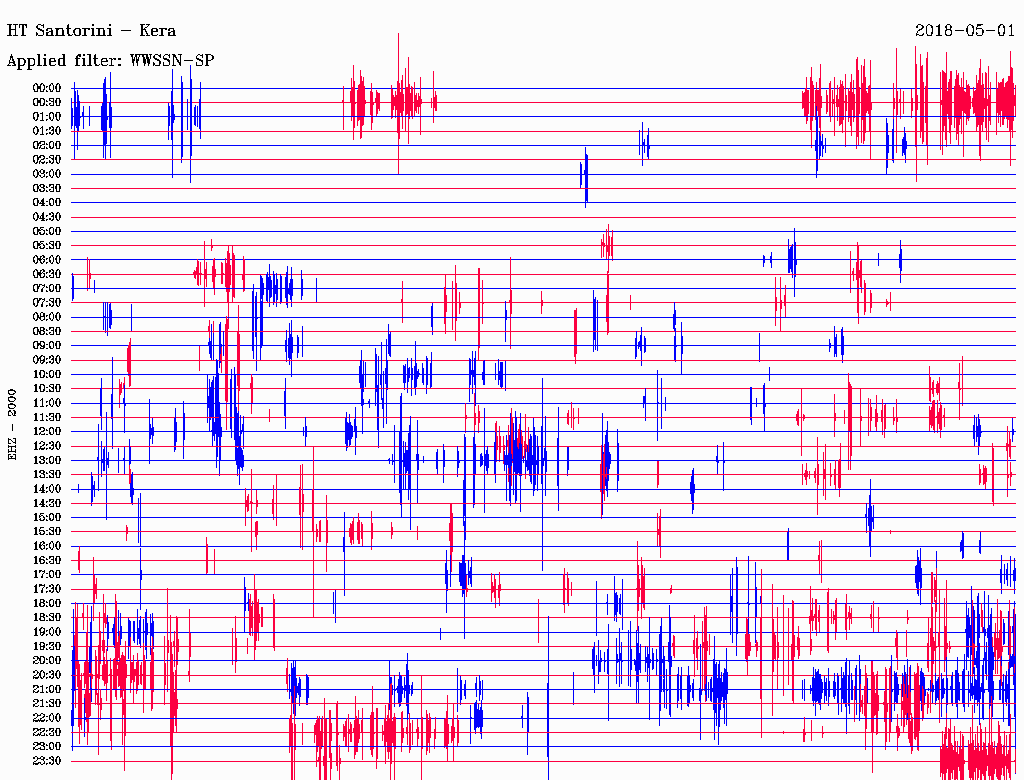Click the 12:00 time label
The image size is (1024, 780).
coord(48,432)
